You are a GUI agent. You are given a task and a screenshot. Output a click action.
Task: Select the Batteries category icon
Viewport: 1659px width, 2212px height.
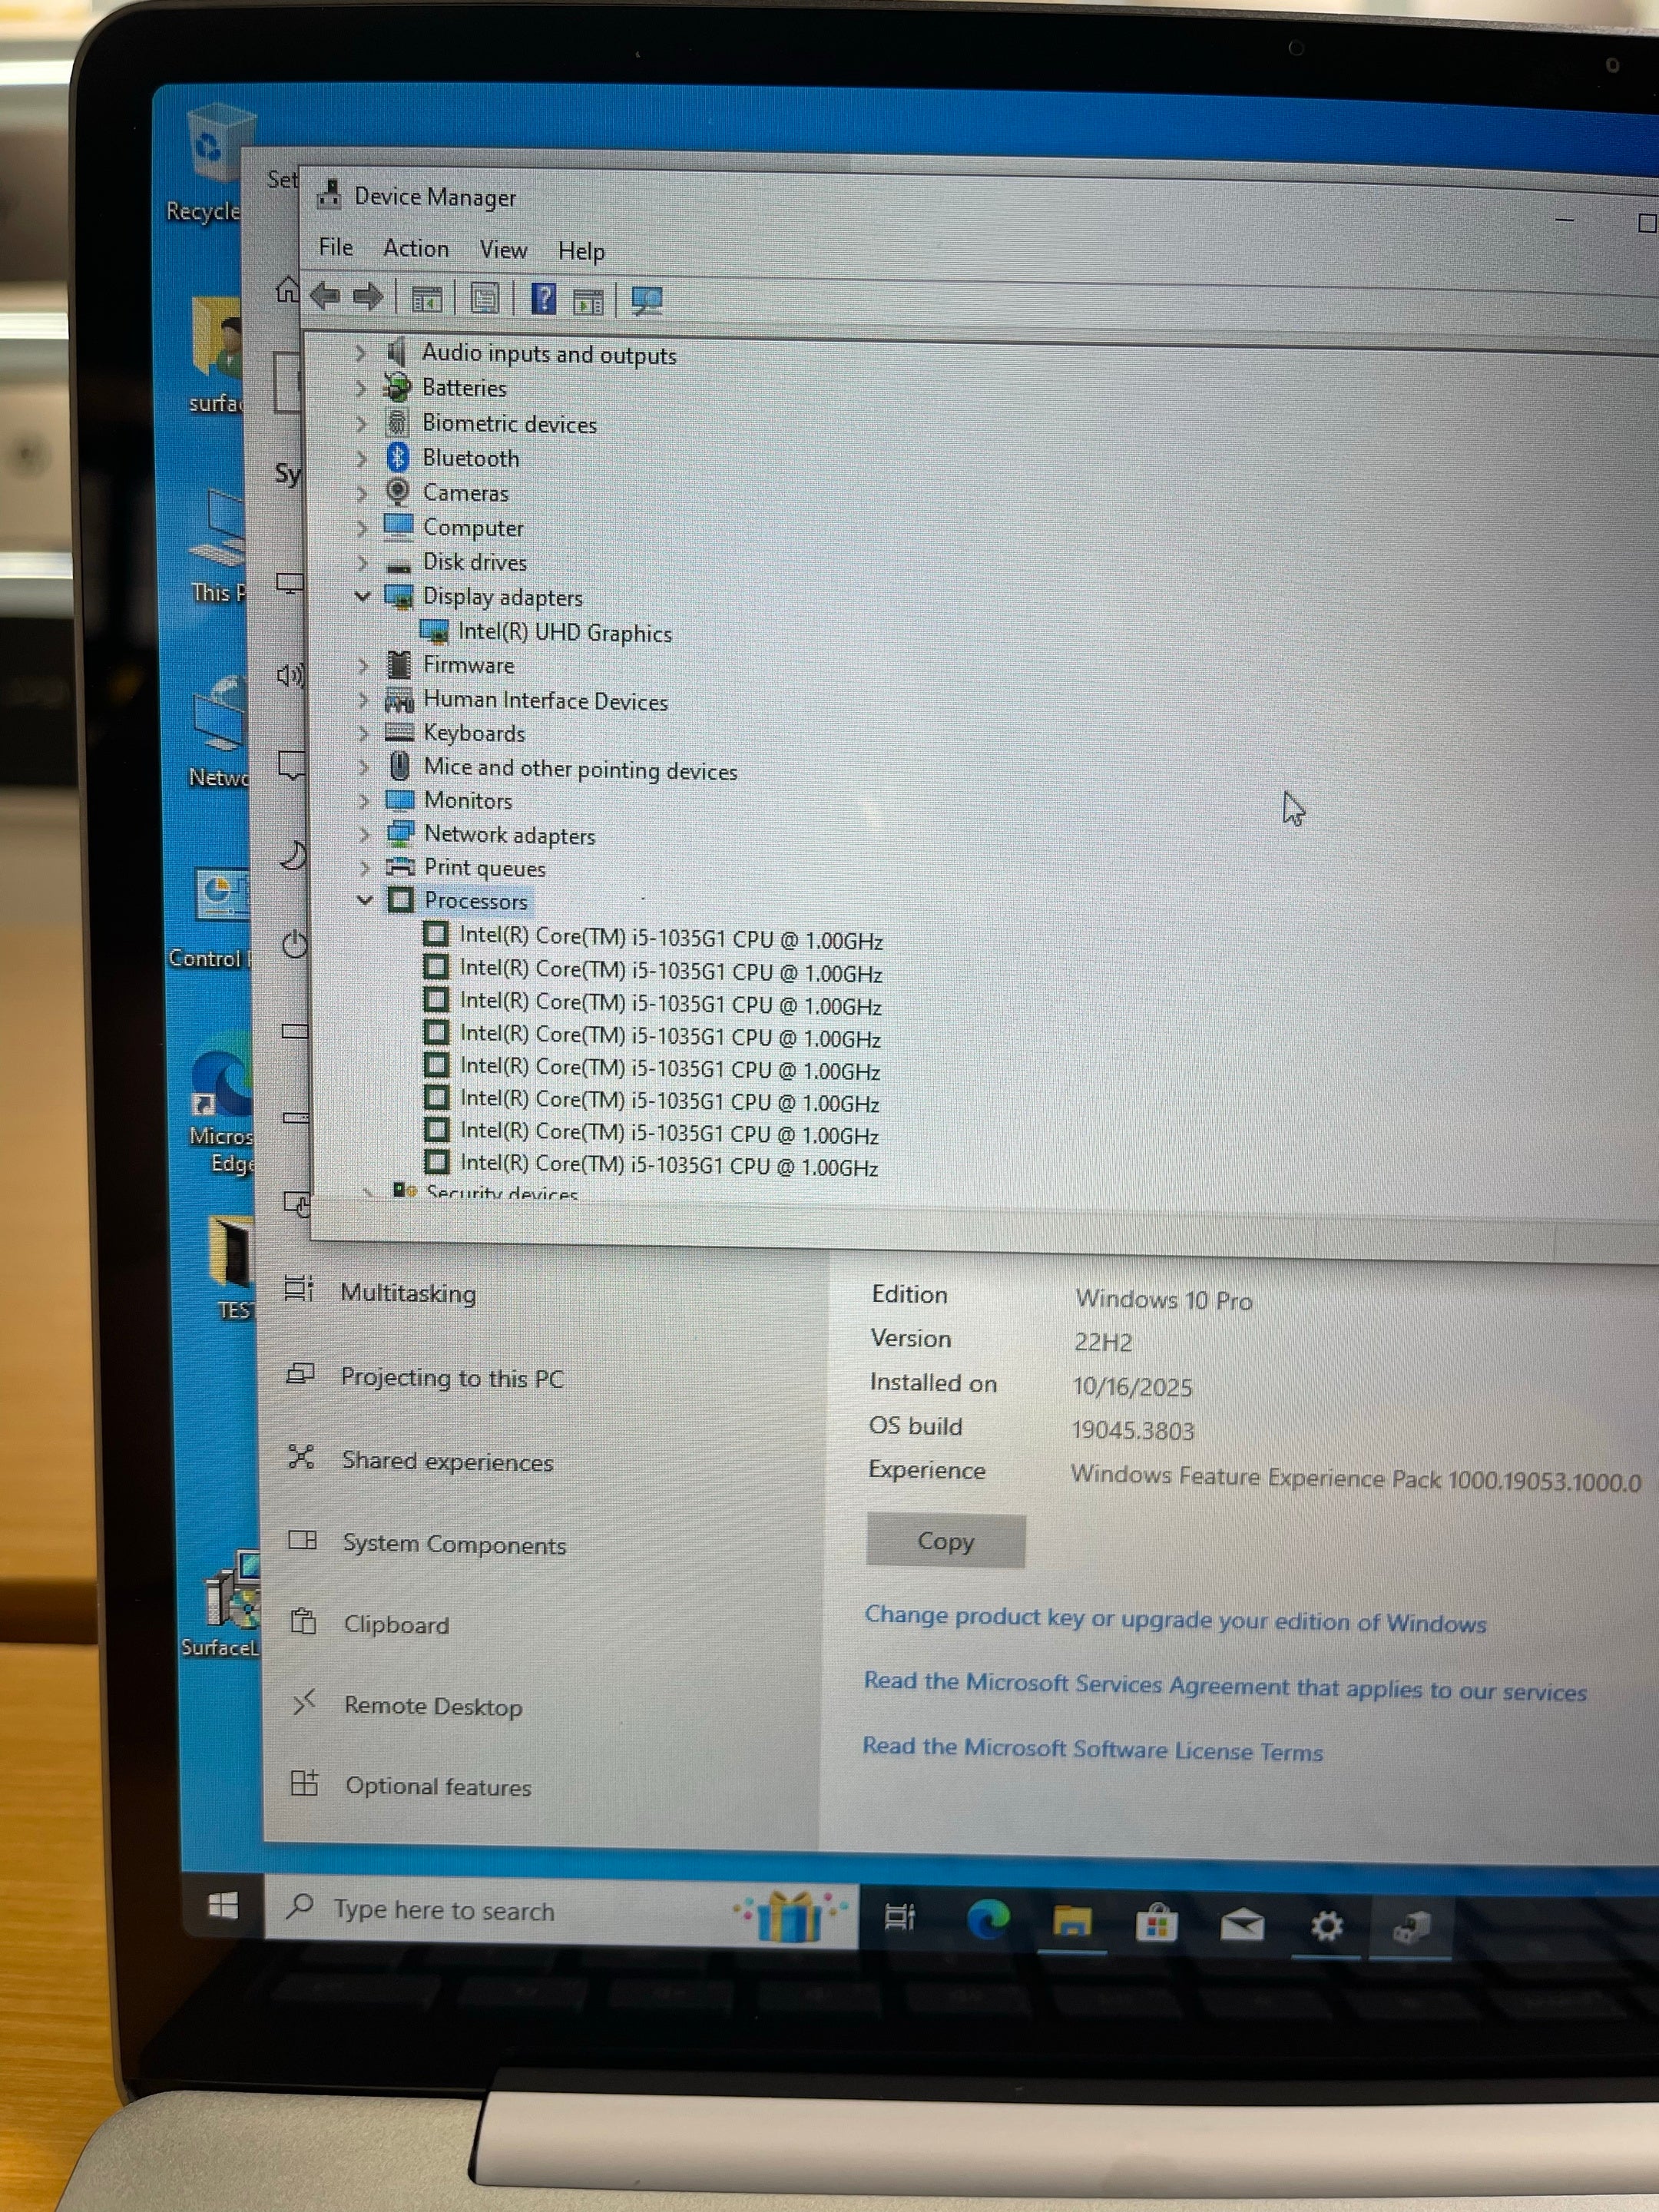click(x=397, y=387)
